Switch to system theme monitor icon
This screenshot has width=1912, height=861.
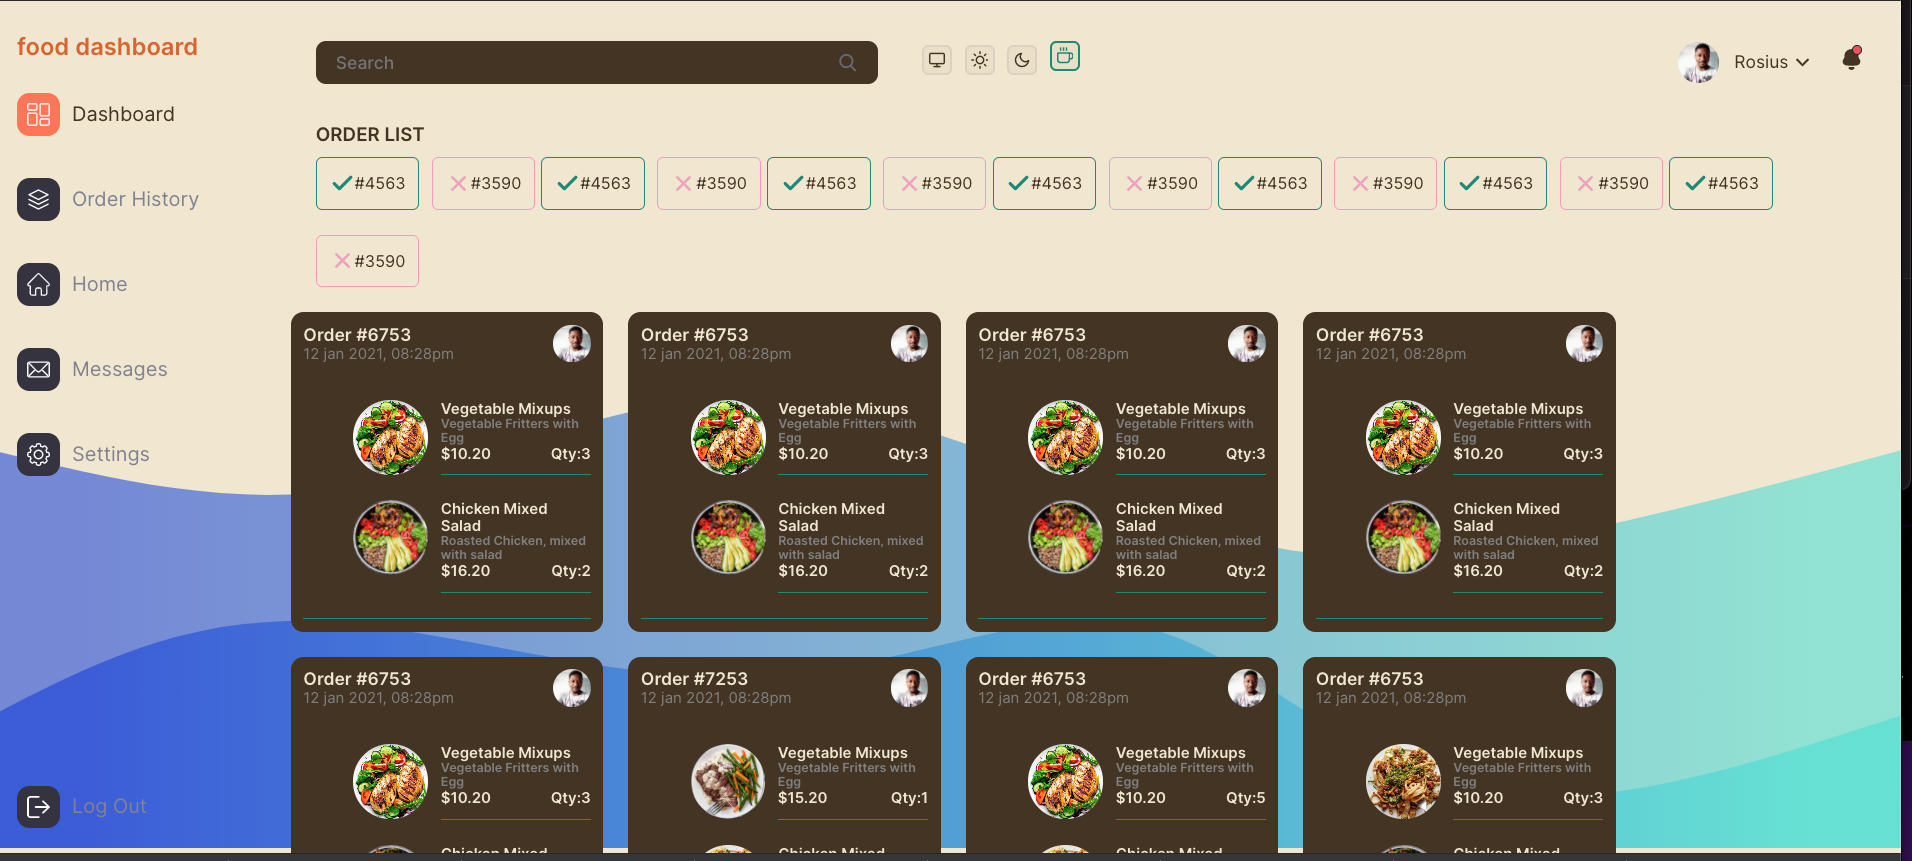937,60
